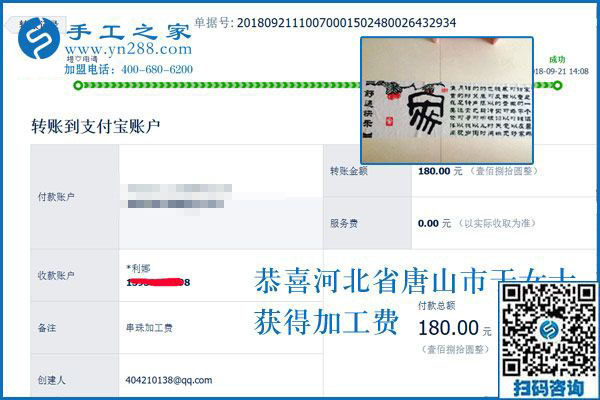Click the green progress end circle
This screenshot has width=600, height=400.
558,85
